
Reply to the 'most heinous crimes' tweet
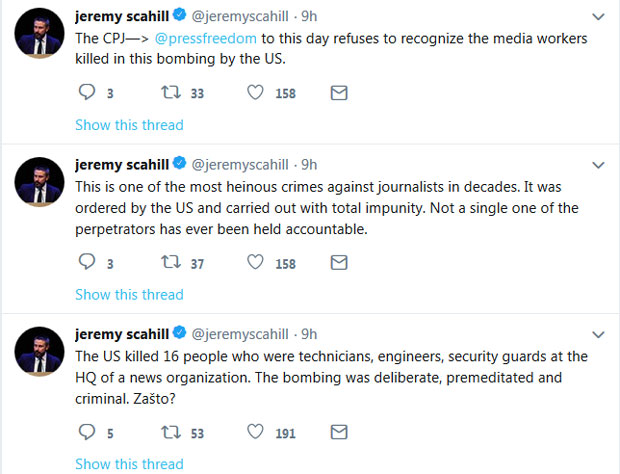point(86,263)
